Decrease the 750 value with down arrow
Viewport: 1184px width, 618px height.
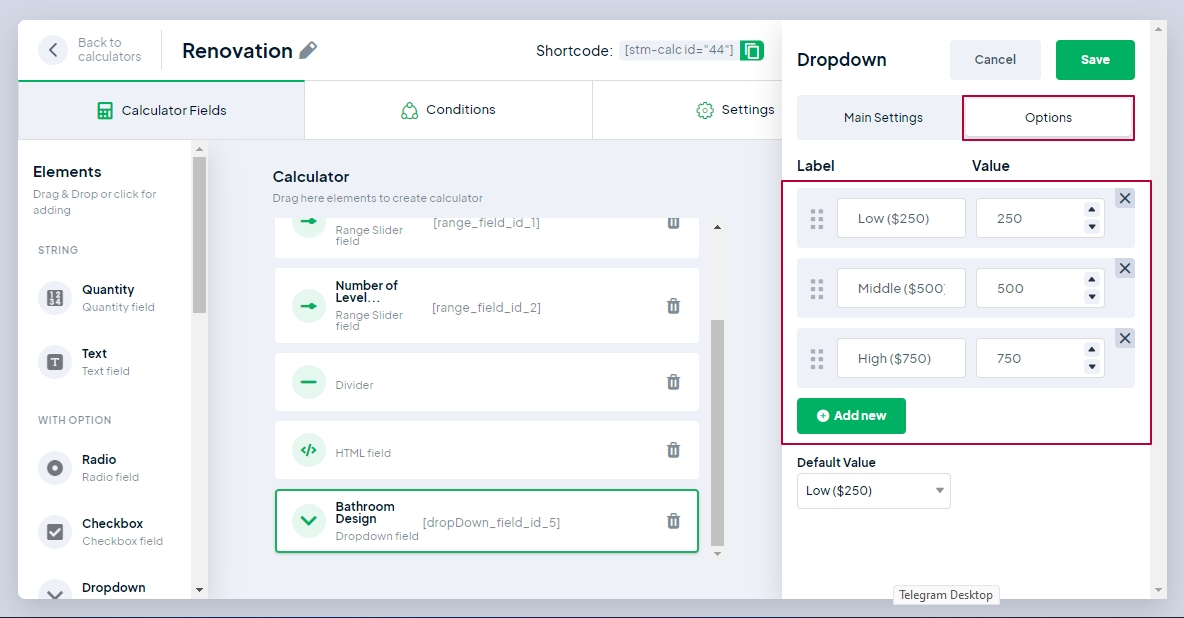[x=1092, y=366]
